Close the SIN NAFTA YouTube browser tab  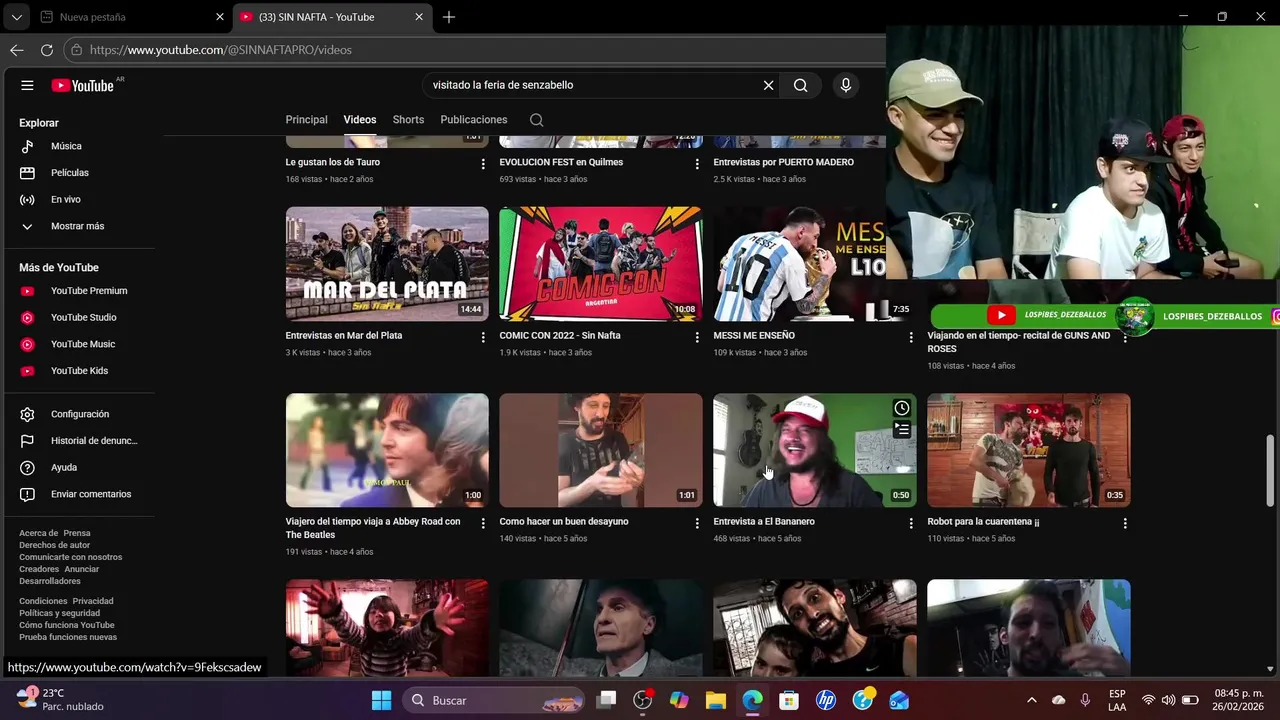click(419, 17)
